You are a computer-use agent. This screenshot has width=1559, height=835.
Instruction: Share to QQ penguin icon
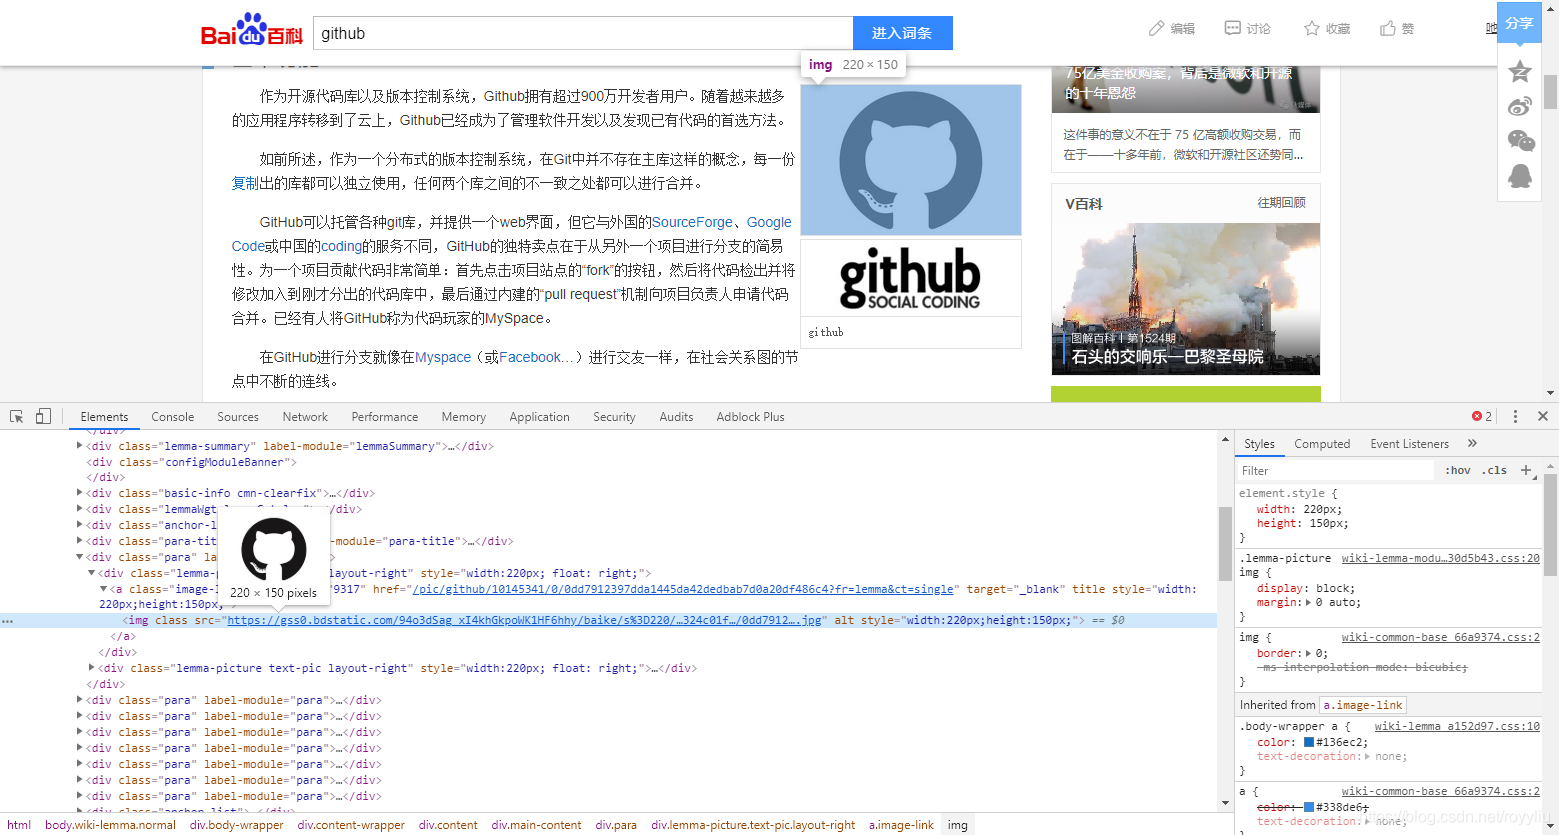1520,176
